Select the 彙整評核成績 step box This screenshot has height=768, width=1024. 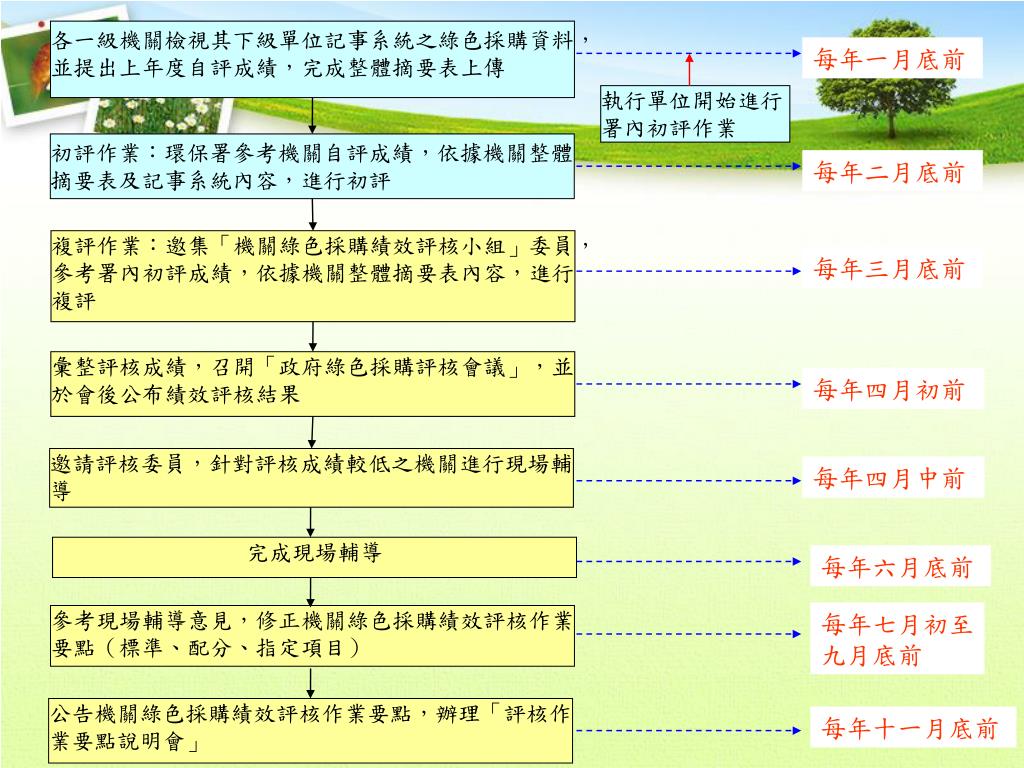(313, 383)
